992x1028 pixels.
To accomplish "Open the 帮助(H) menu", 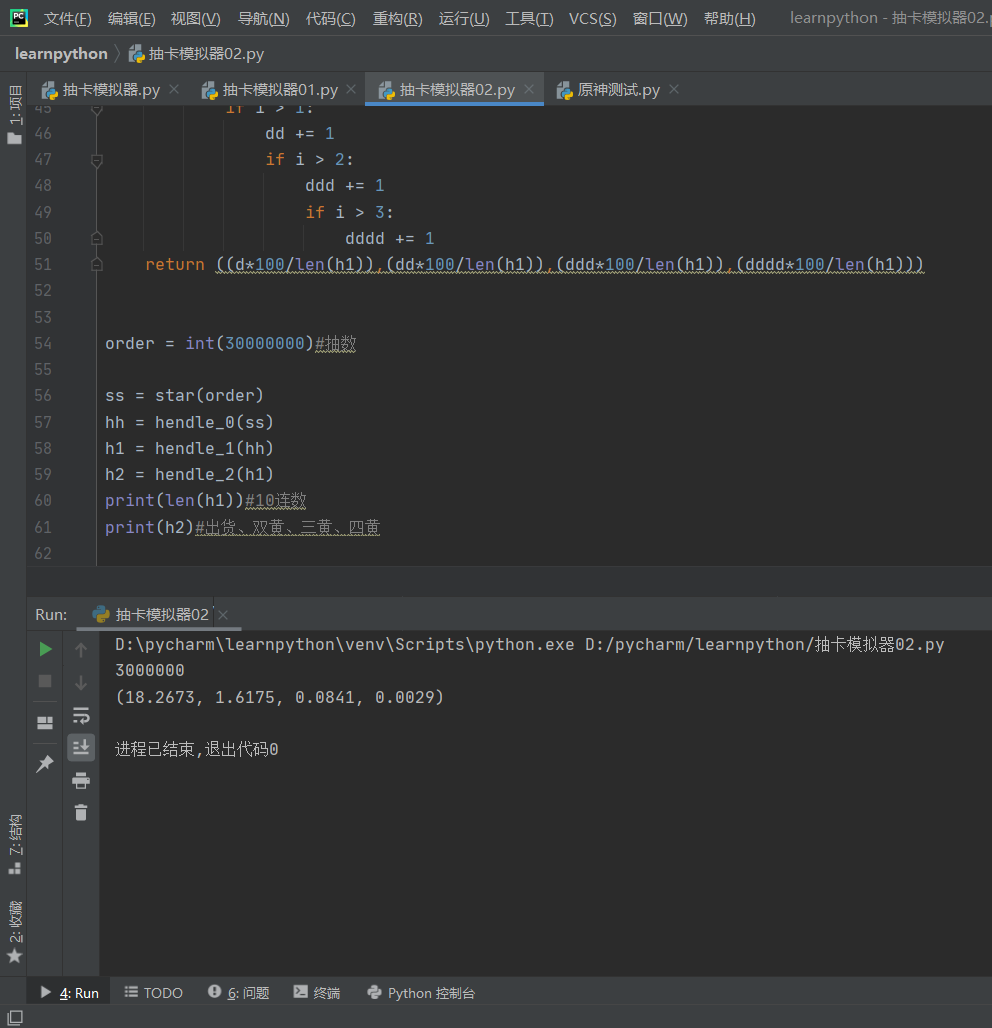I will click(730, 18).
